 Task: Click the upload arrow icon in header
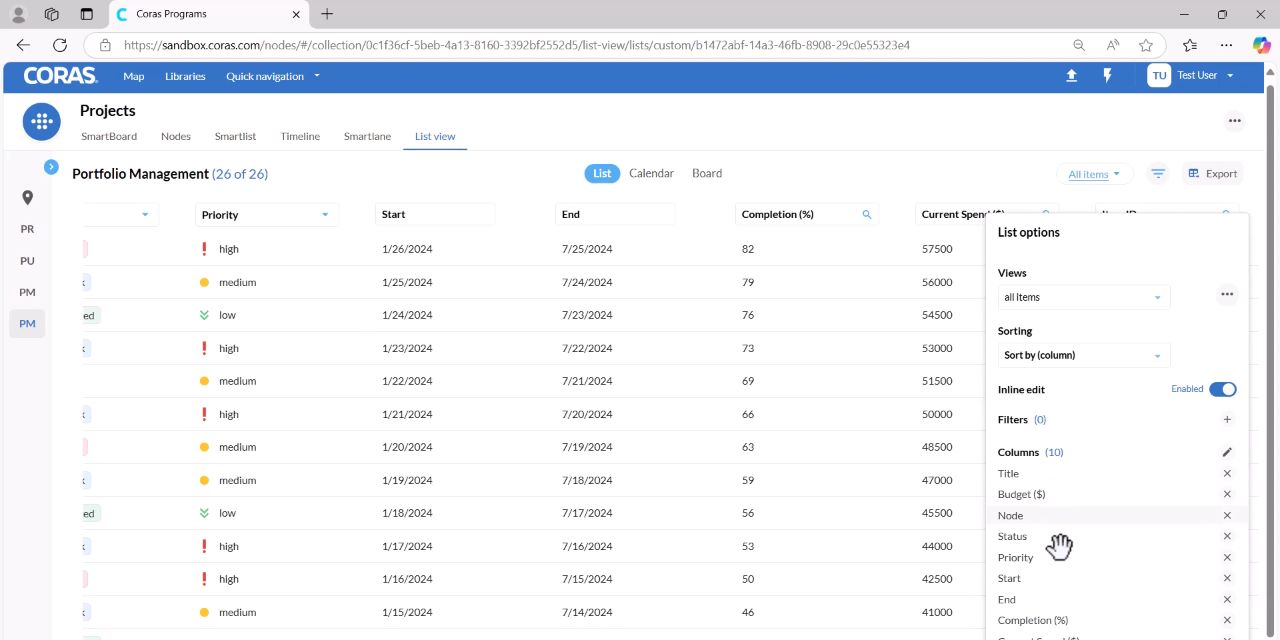coord(1071,76)
